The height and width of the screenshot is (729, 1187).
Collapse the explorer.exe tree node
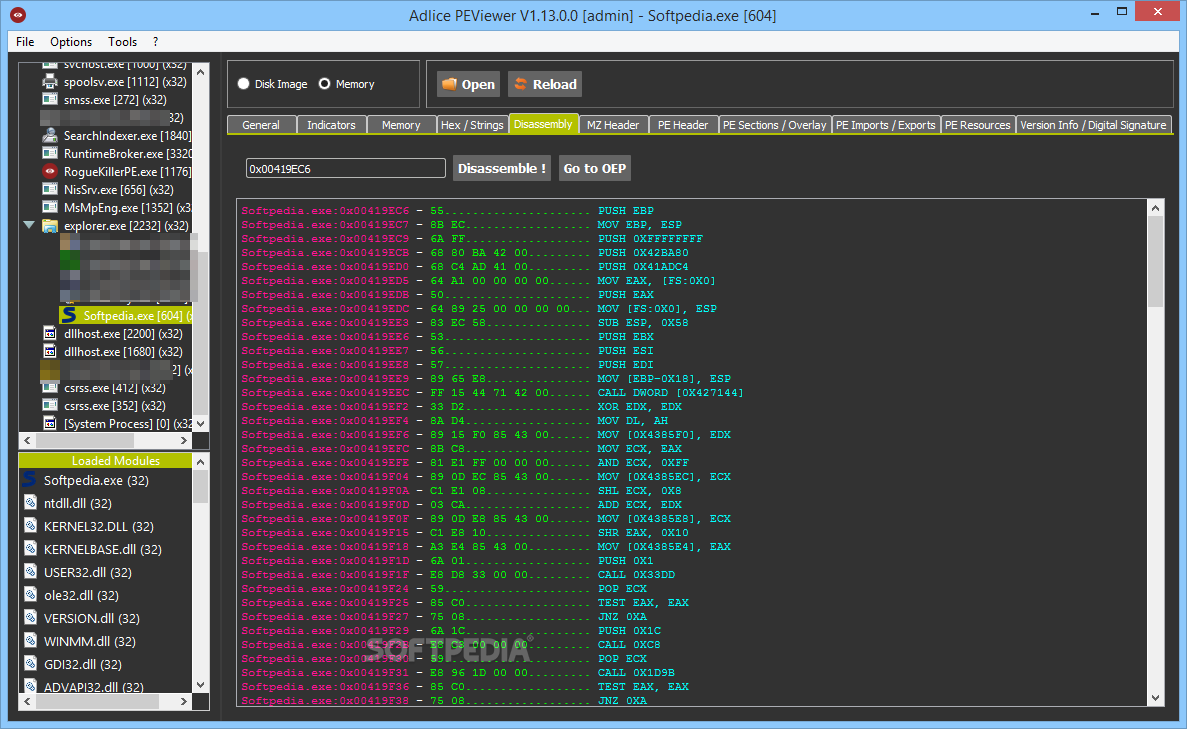[x=29, y=226]
